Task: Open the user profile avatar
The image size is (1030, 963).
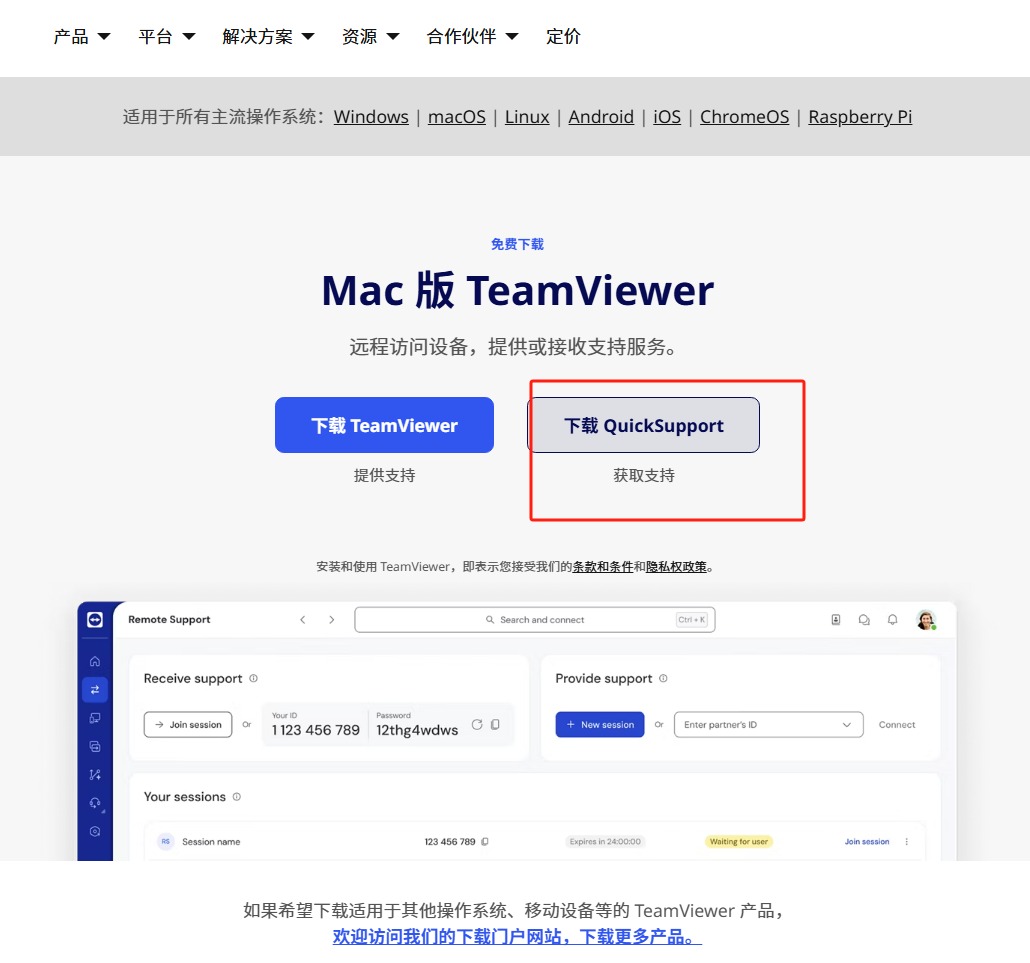Action: (926, 619)
